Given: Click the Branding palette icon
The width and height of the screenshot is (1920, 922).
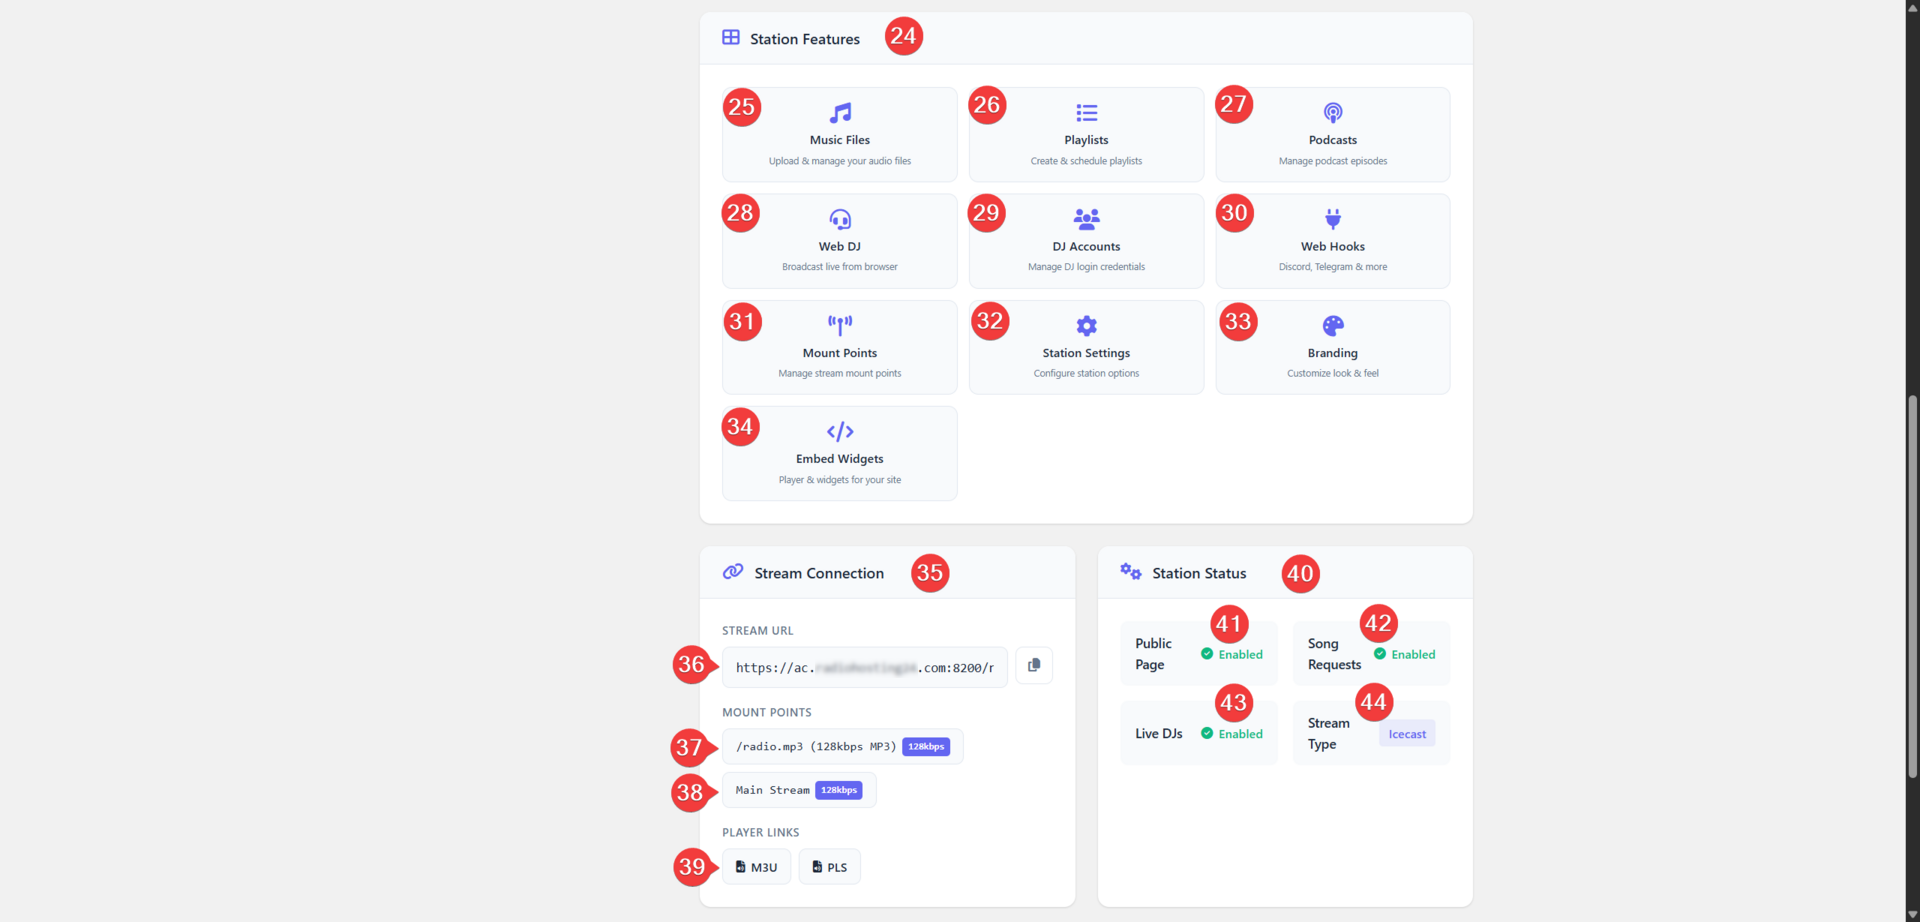Looking at the screenshot, I should coord(1331,324).
